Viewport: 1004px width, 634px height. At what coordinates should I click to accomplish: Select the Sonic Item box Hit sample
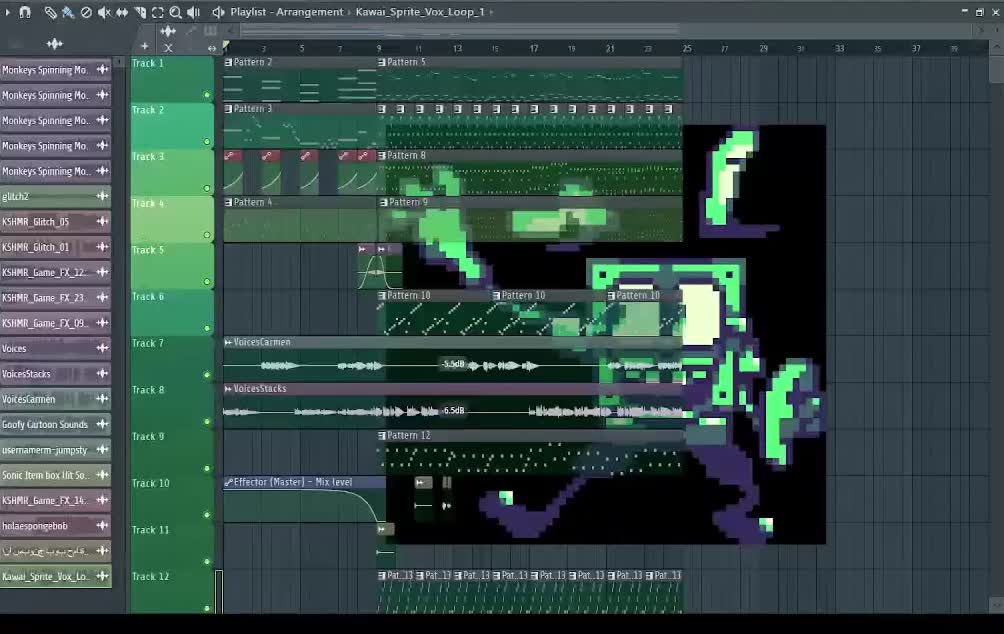click(x=56, y=475)
